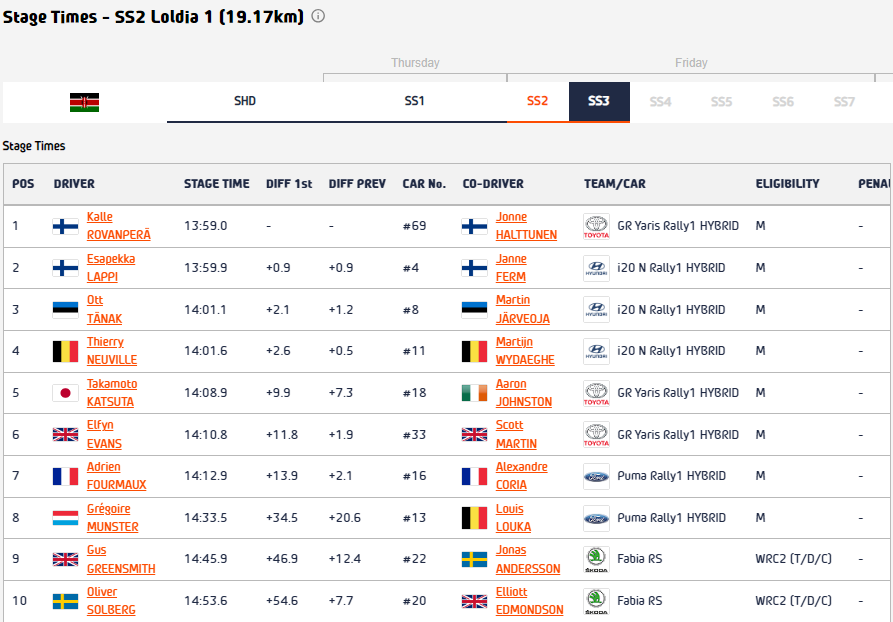The height and width of the screenshot is (622, 893).
Task: Click UK flag beside Elfyn Evans
Action: [65, 435]
